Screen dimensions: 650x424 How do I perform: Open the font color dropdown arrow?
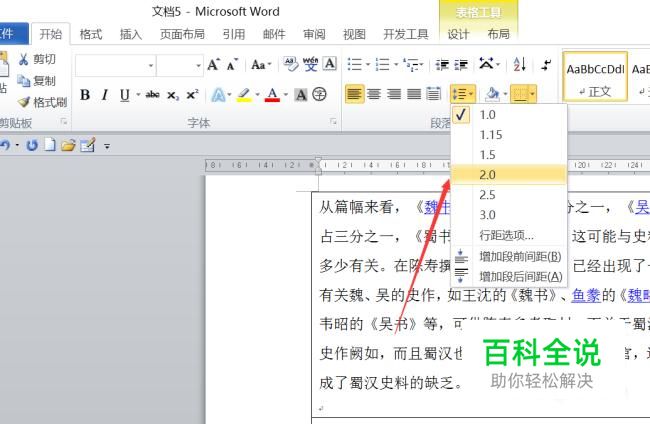click(x=285, y=95)
